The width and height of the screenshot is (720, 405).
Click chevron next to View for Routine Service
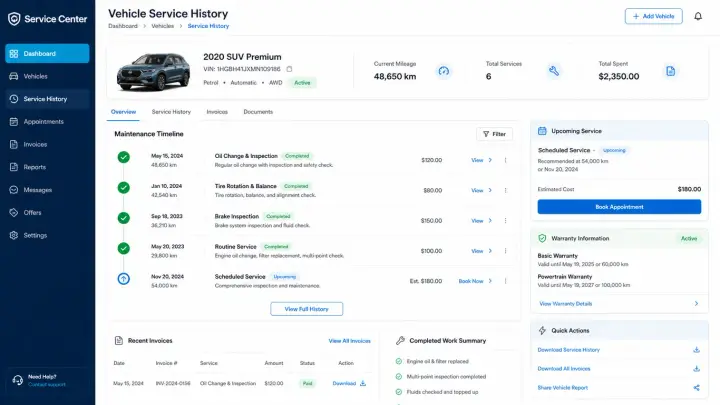tap(490, 251)
